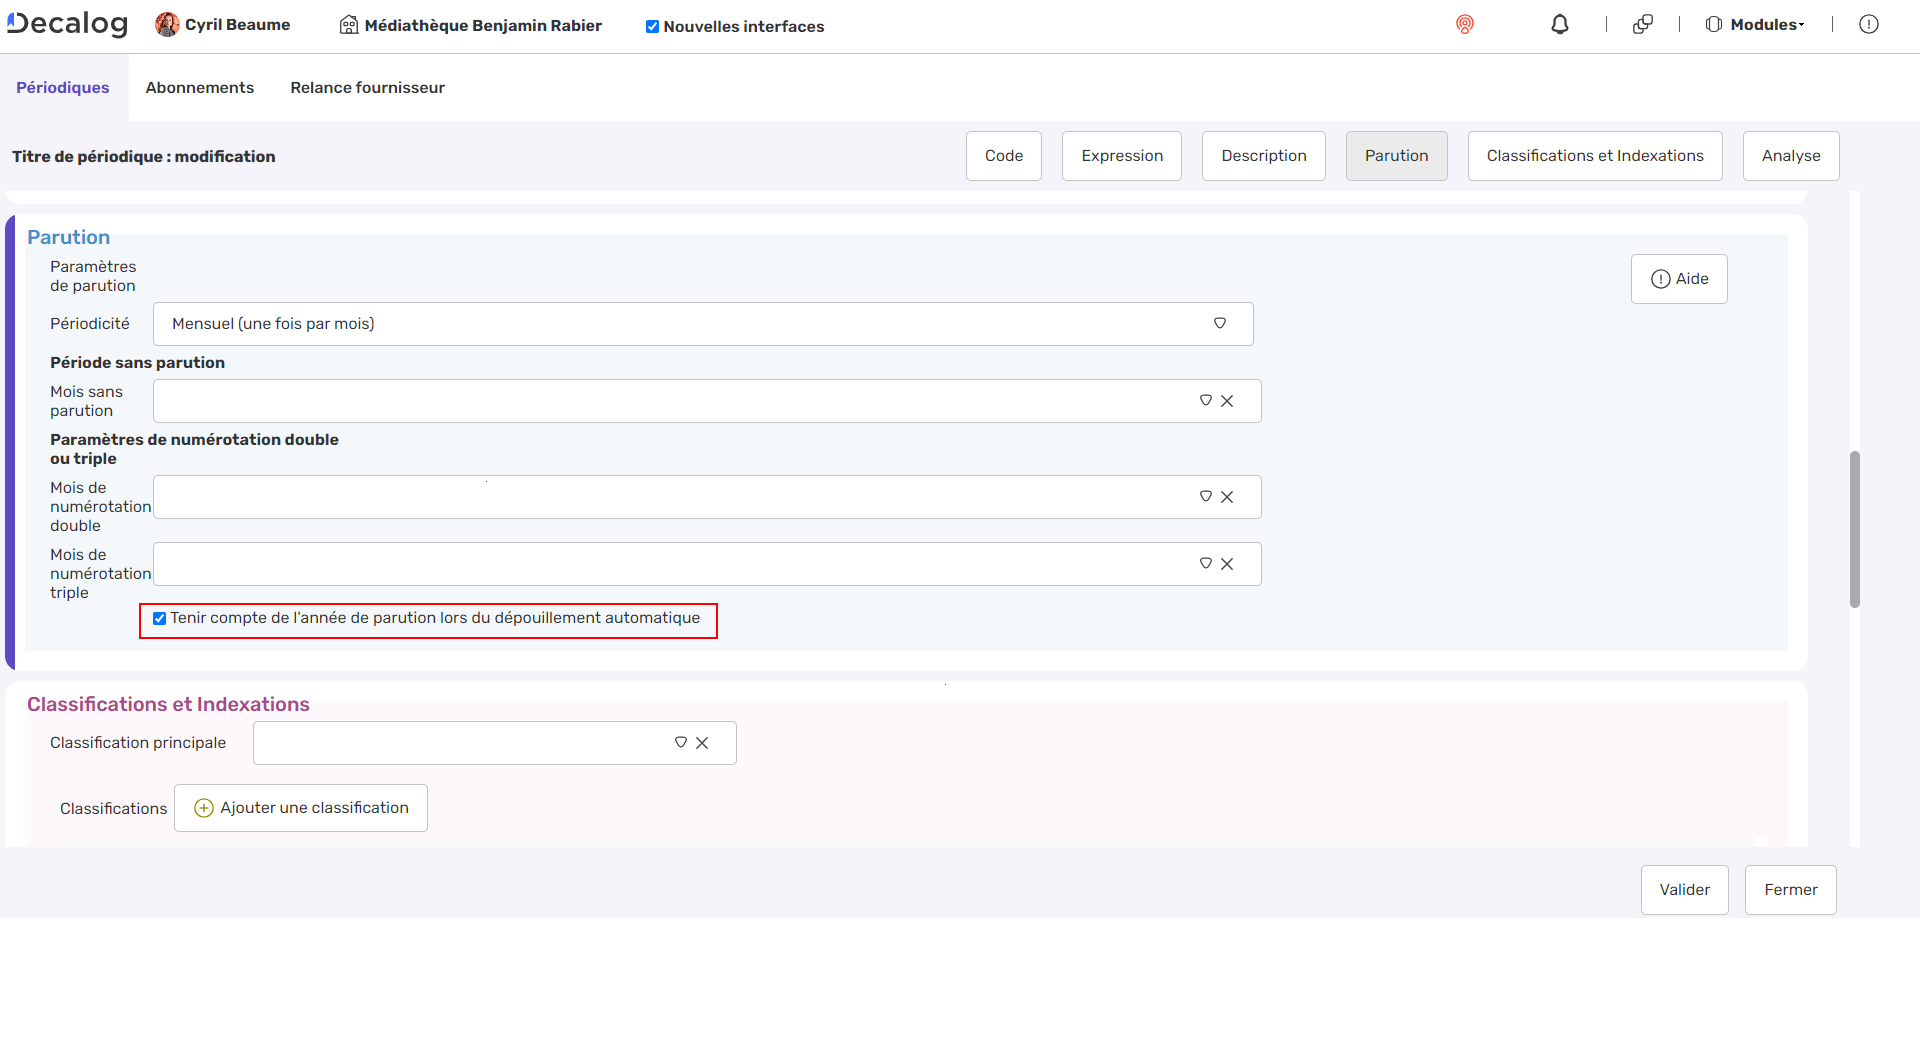The height and width of the screenshot is (1040, 1920).
Task: Open the Modules dropdown menu
Action: pos(1756,25)
